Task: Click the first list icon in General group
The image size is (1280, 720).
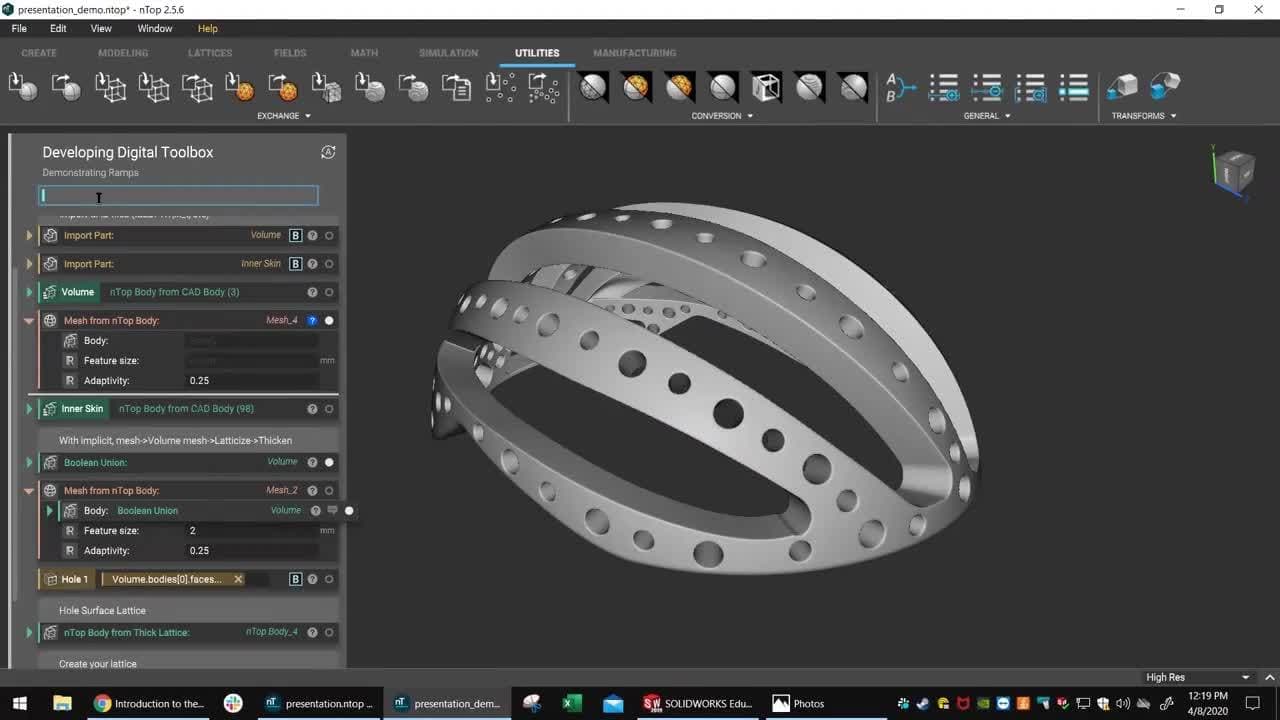Action: coord(944,87)
